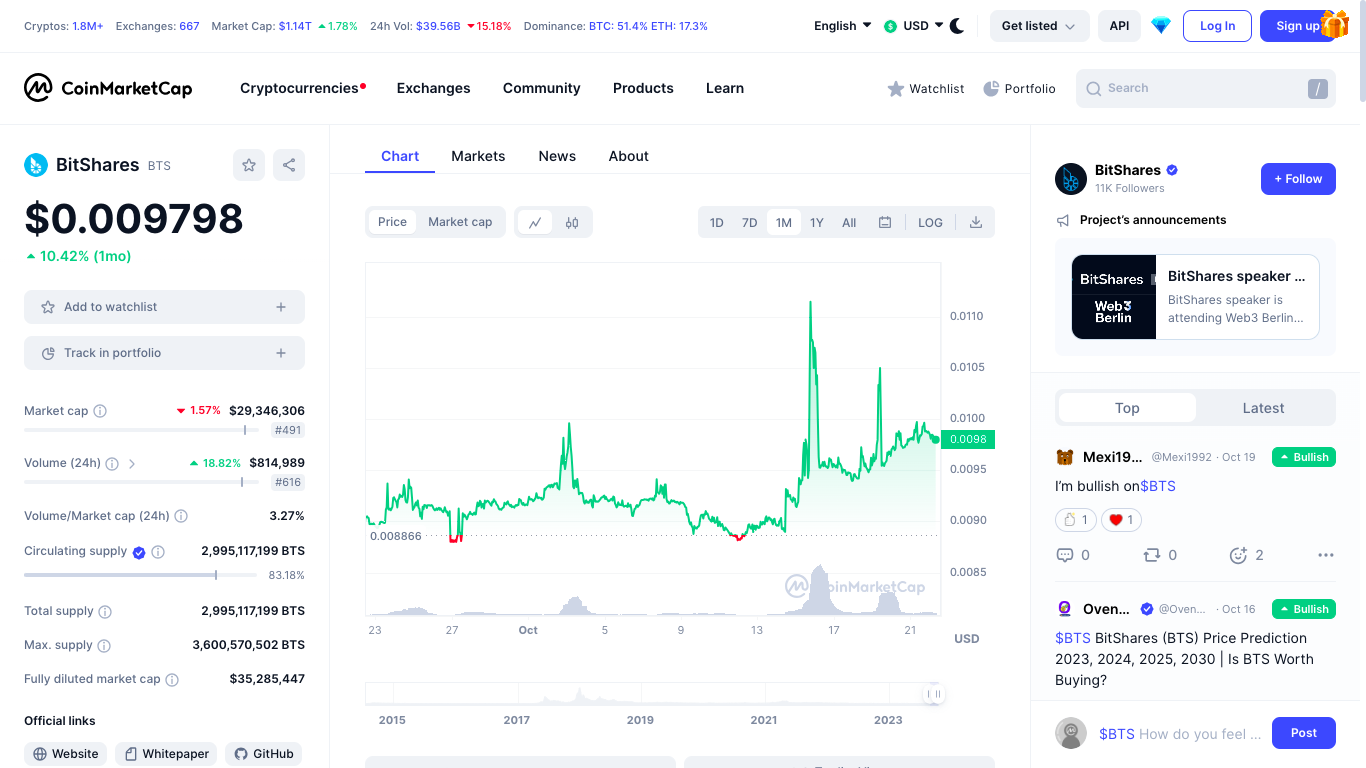Repost the Mexi1992 post
Viewport: 1366px width, 768px height.
coord(1160,555)
